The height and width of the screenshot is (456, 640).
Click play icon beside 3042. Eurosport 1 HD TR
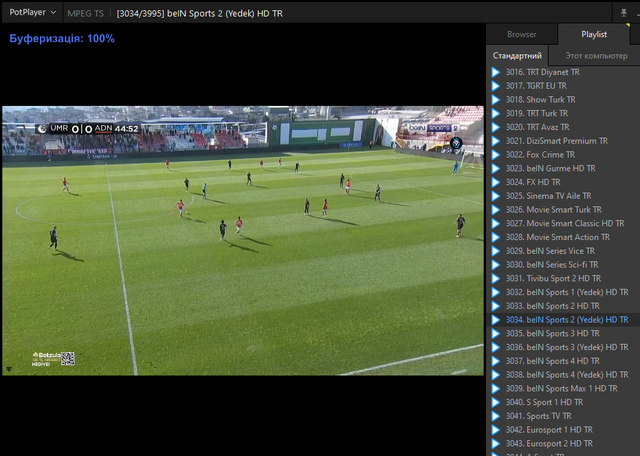496,430
